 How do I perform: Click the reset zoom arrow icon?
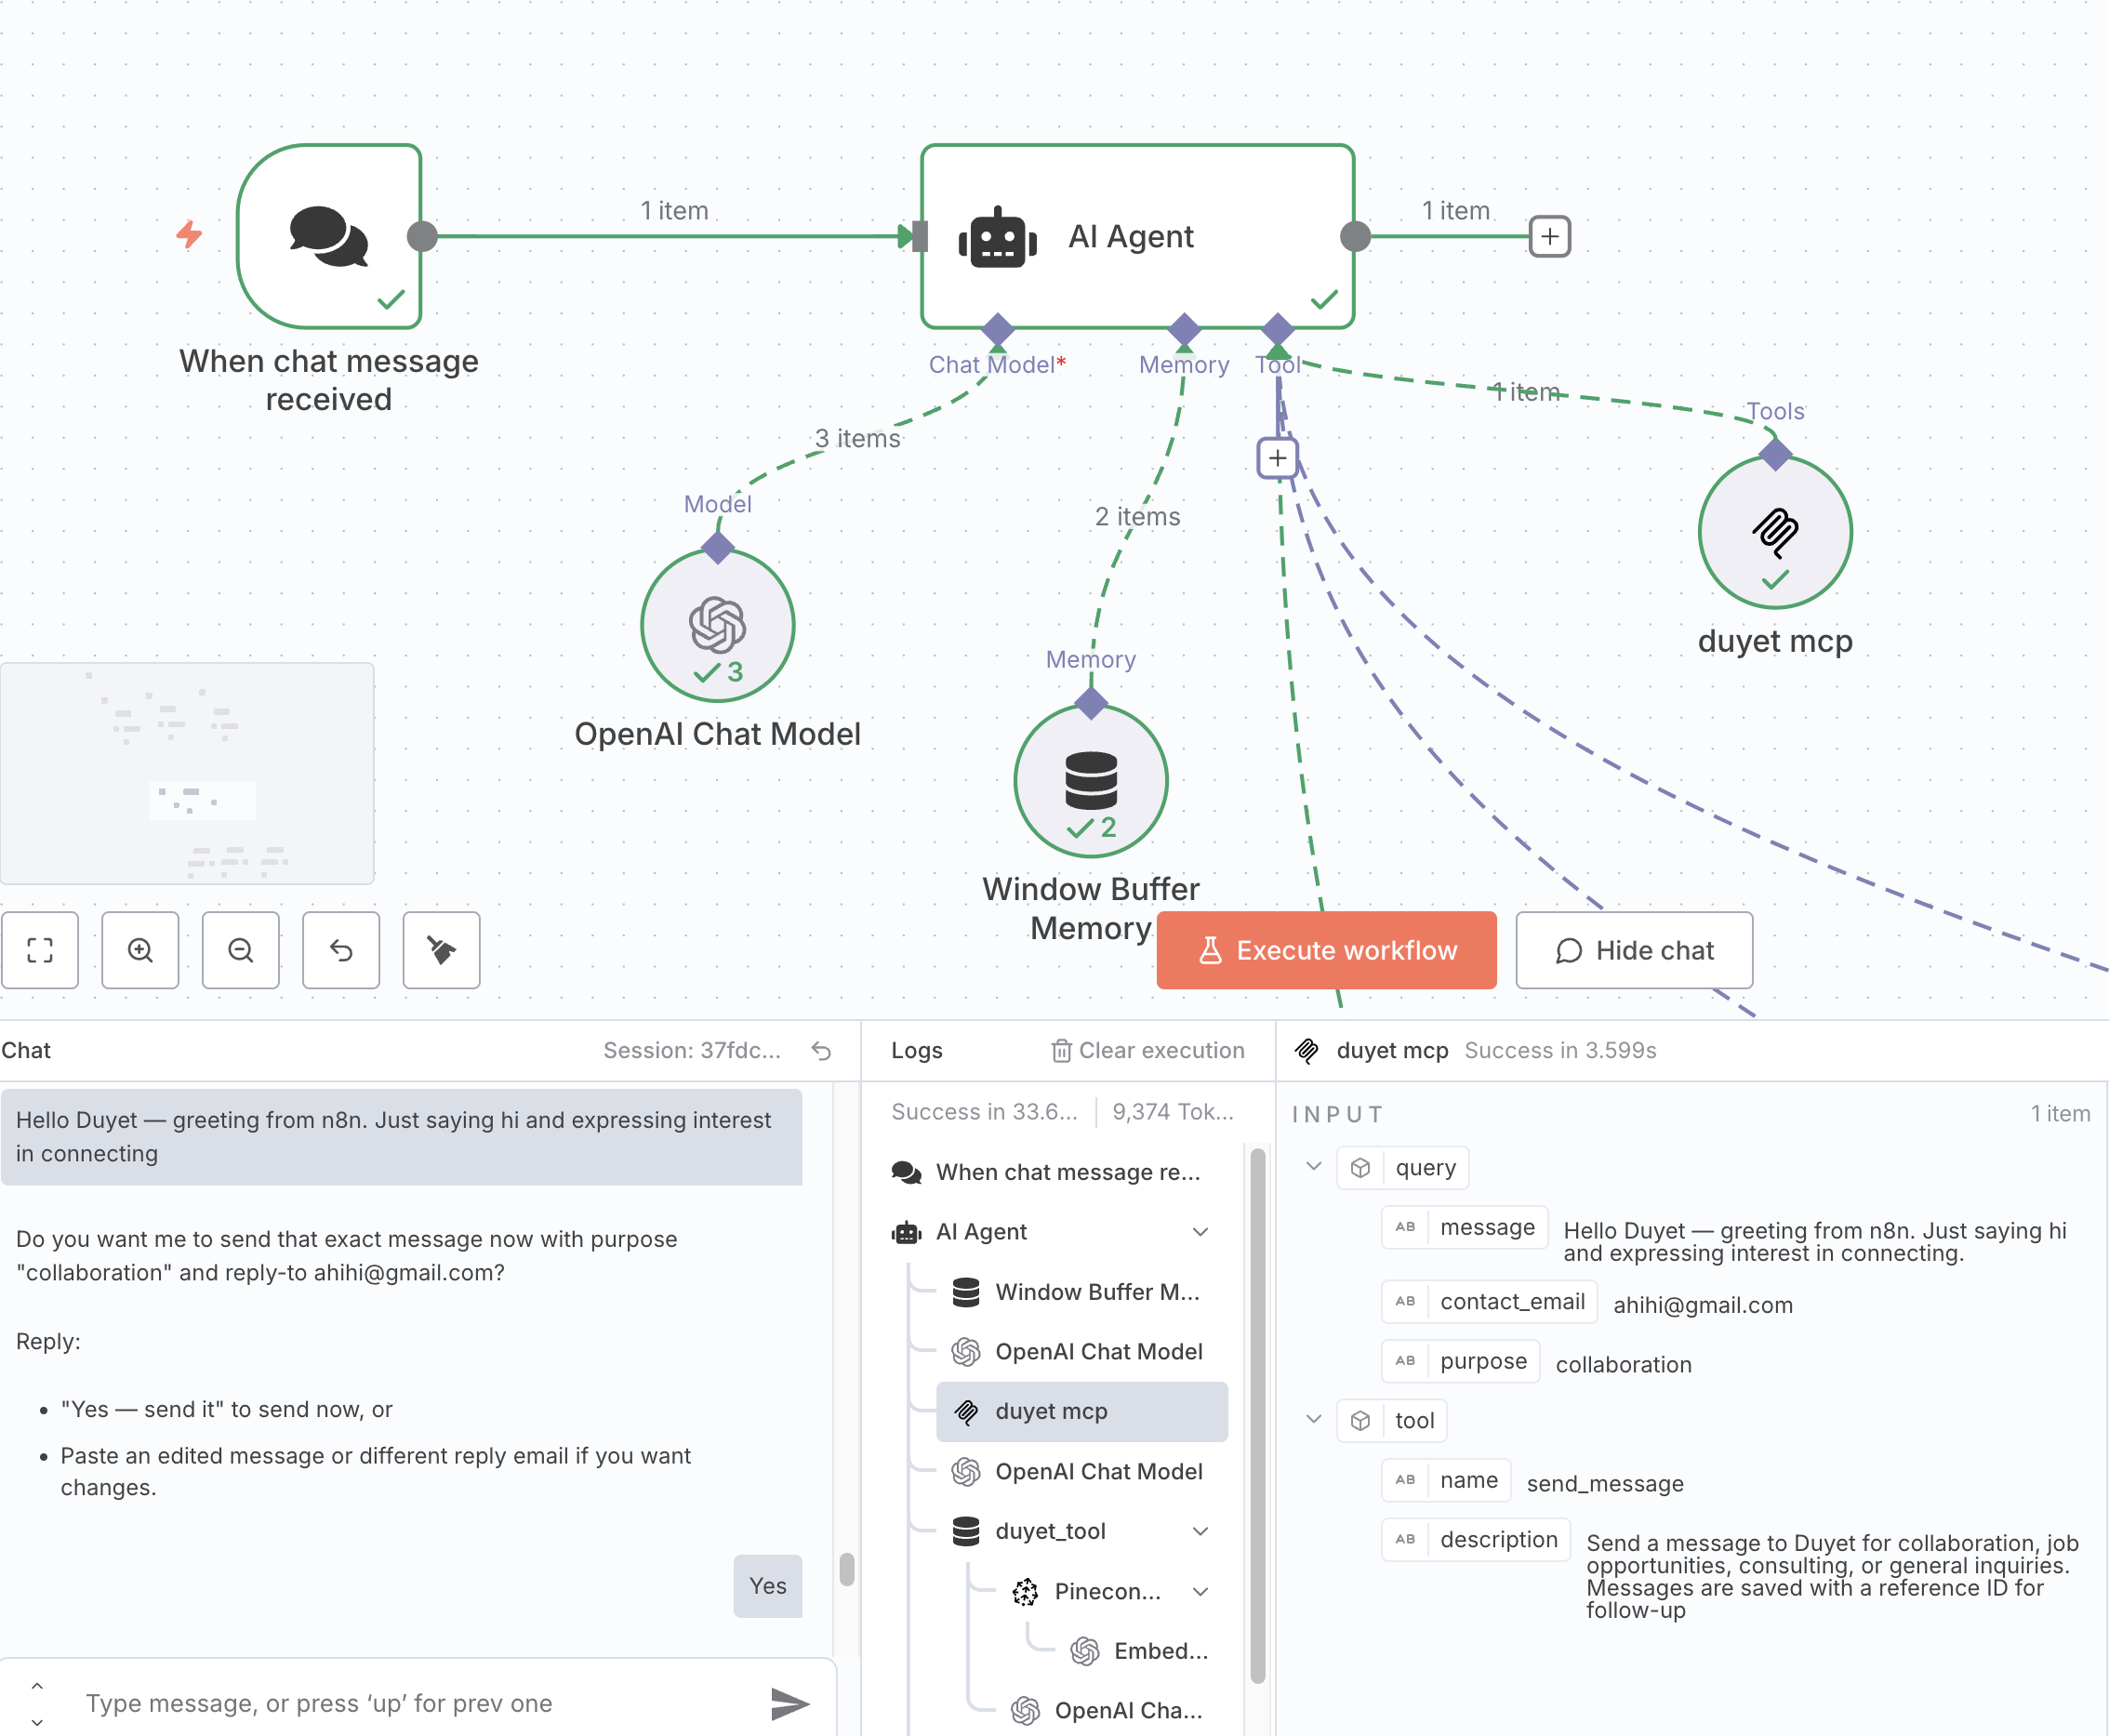(341, 950)
